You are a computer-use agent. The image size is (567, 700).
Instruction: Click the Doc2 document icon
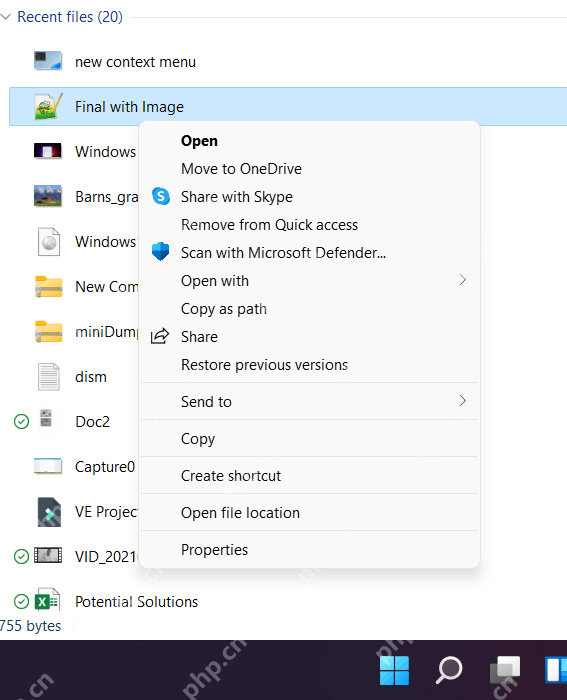coord(46,419)
